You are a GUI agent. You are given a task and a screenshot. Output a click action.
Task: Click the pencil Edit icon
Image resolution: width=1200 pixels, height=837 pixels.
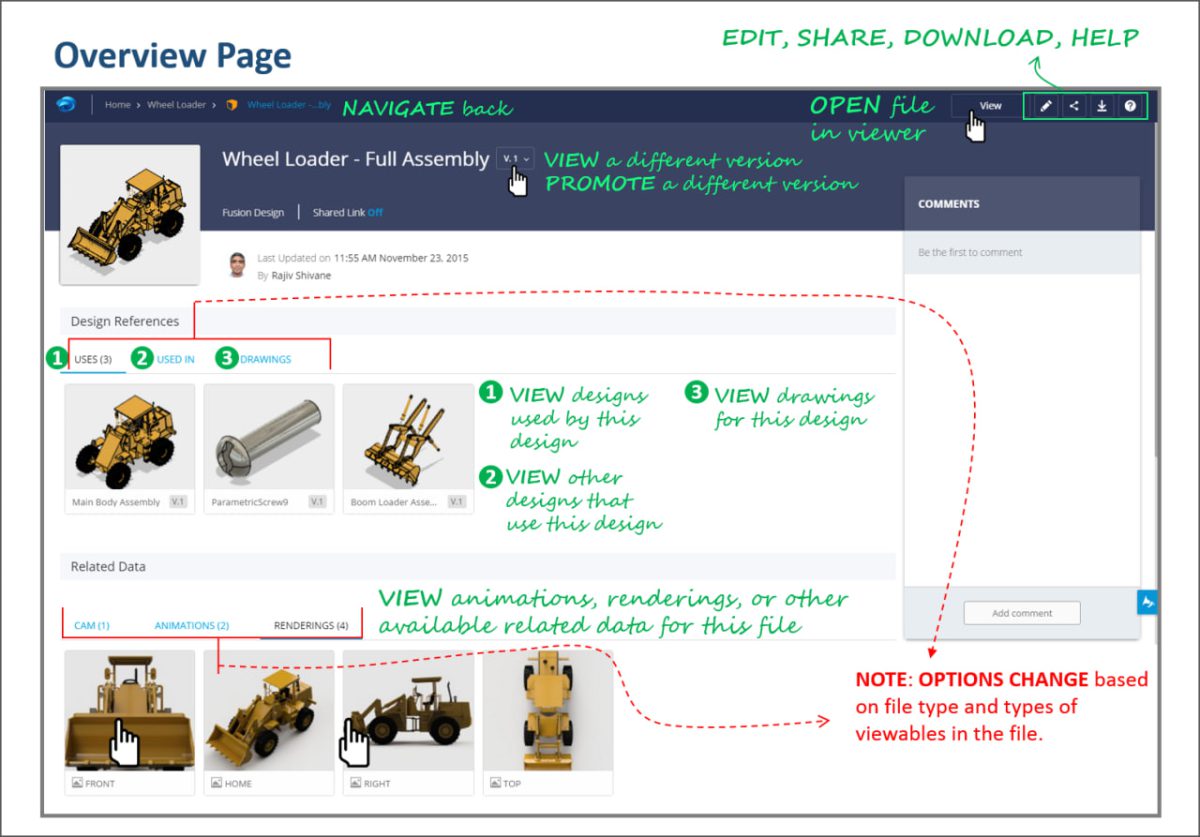tap(1045, 106)
